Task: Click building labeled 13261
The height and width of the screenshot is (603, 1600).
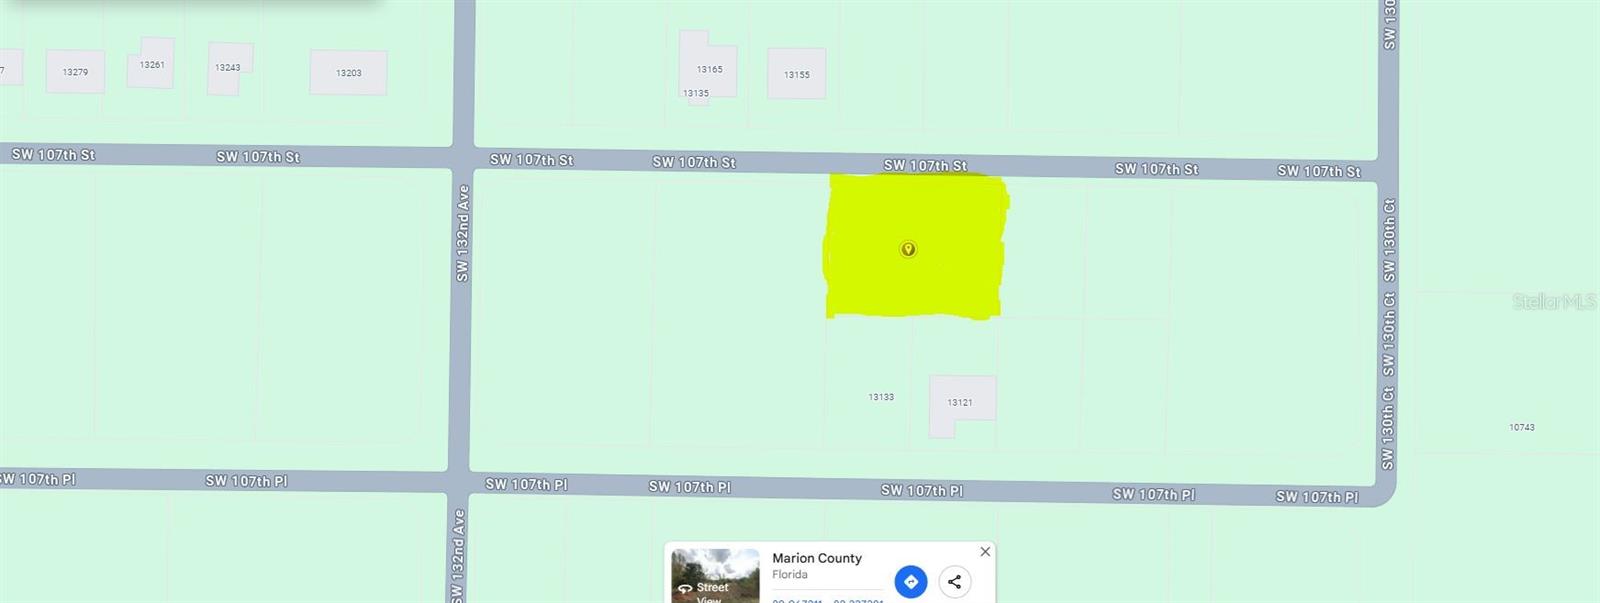Action: click(151, 63)
